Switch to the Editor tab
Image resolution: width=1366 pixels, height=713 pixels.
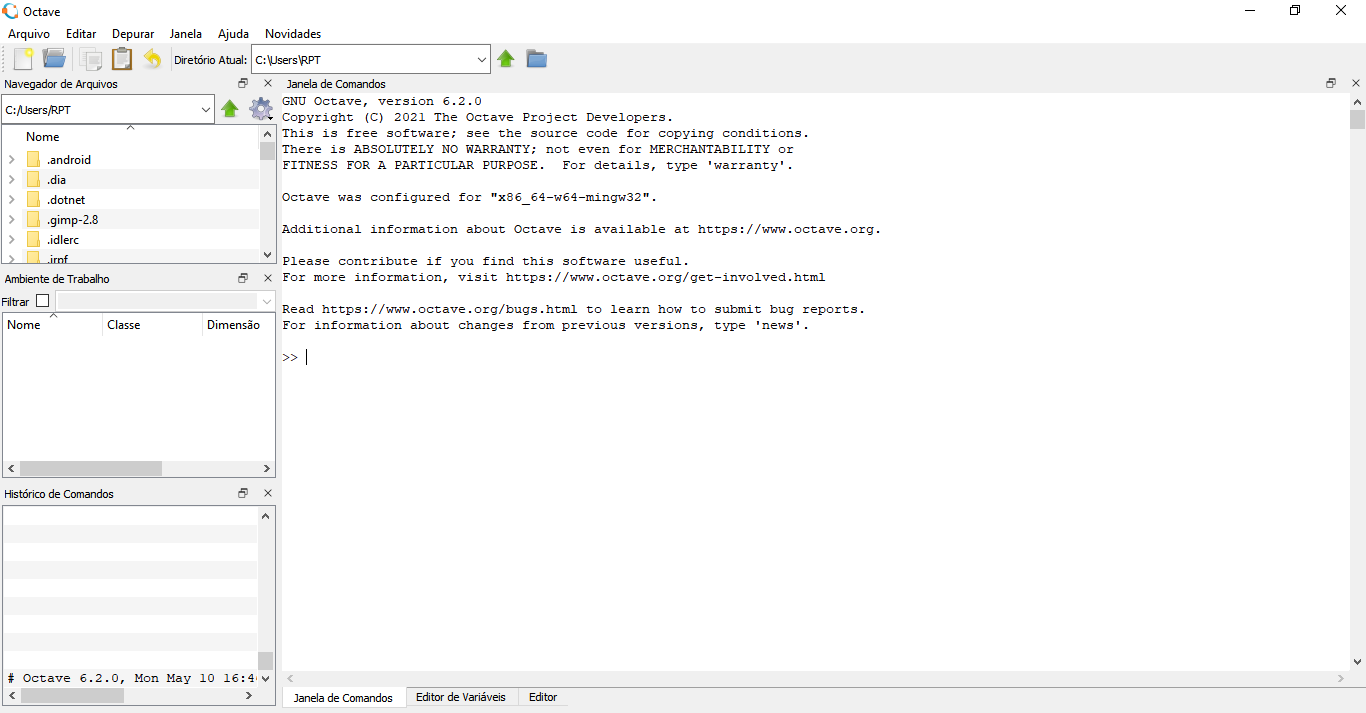pyautogui.click(x=543, y=697)
